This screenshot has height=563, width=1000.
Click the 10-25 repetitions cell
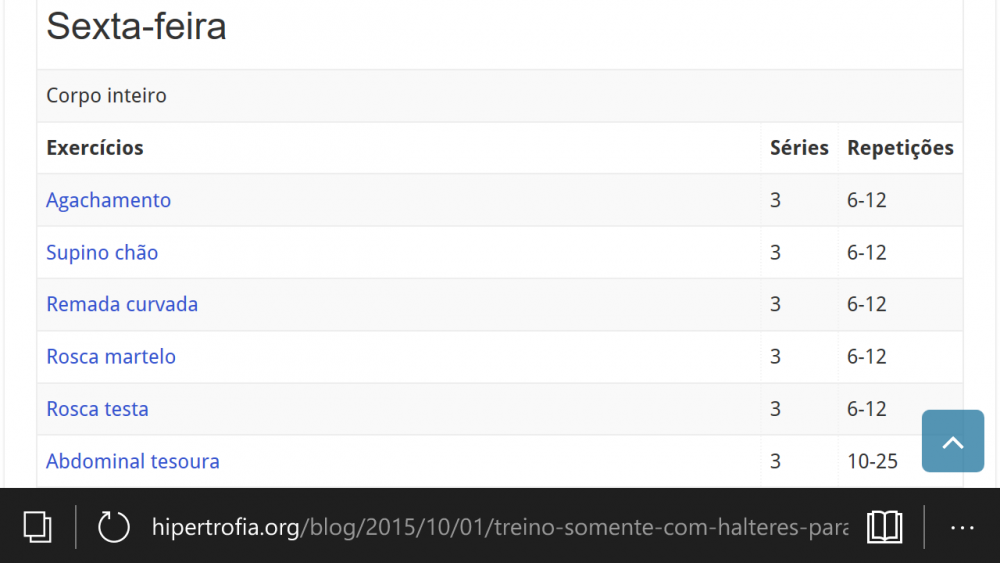point(872,461)
